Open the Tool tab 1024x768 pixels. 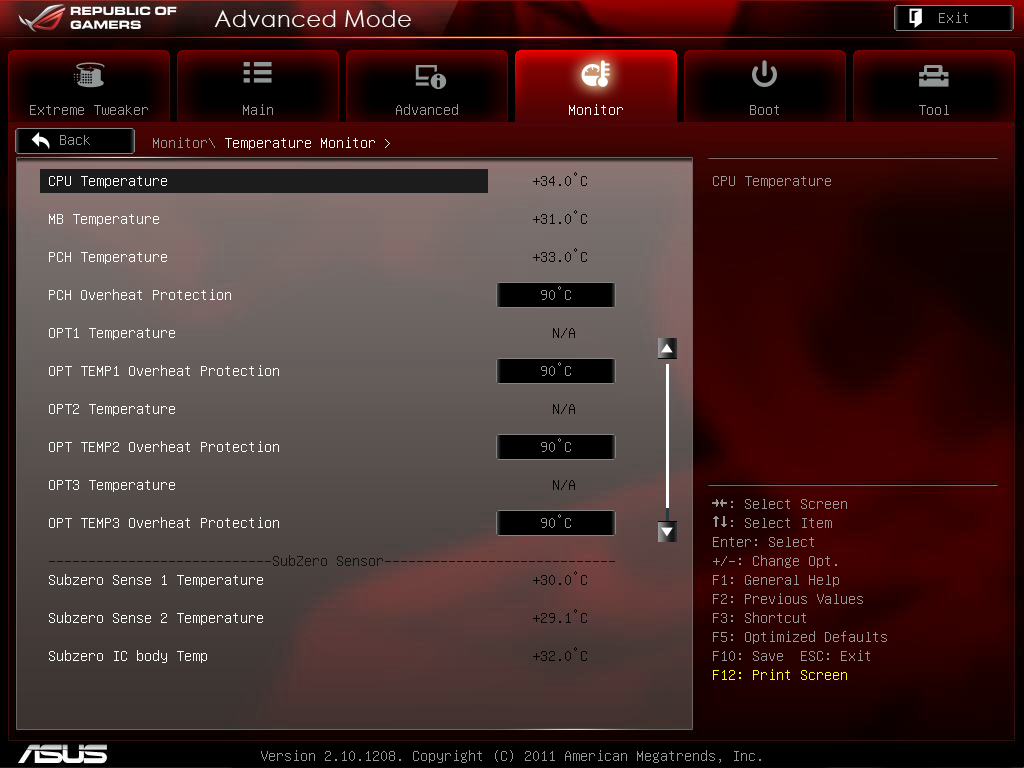(934, 86)
